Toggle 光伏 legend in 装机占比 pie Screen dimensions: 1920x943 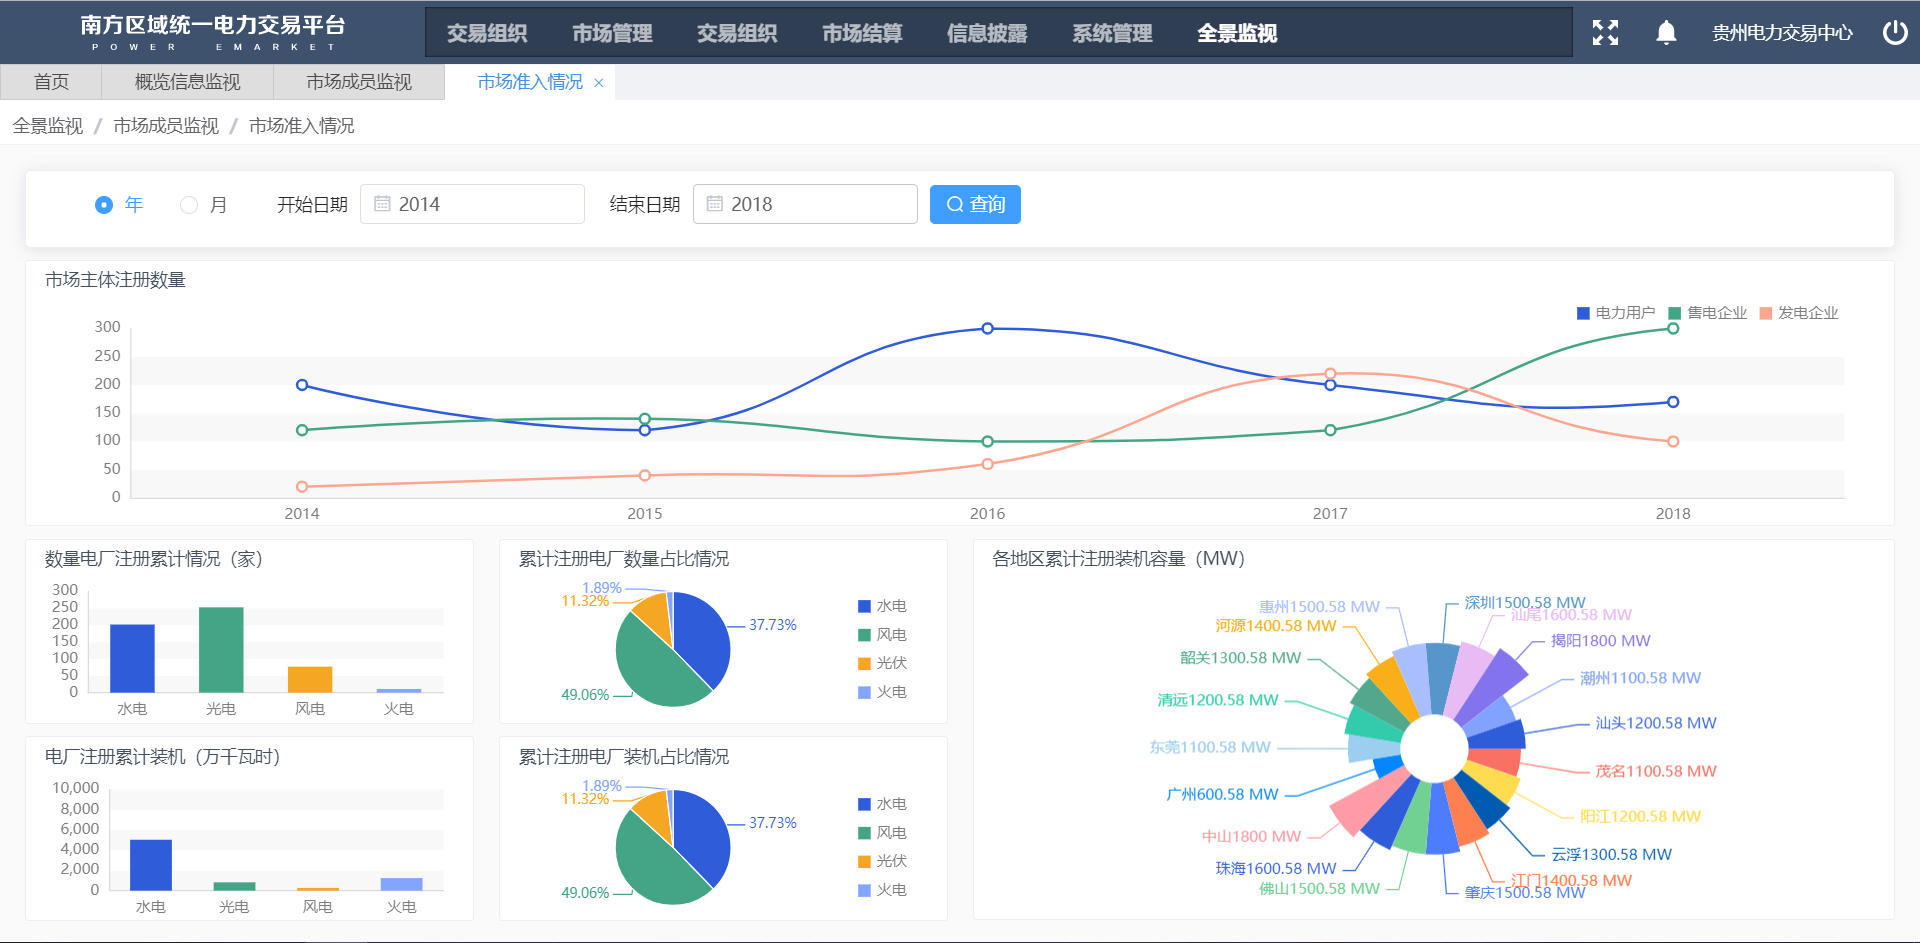coord(882,861)
